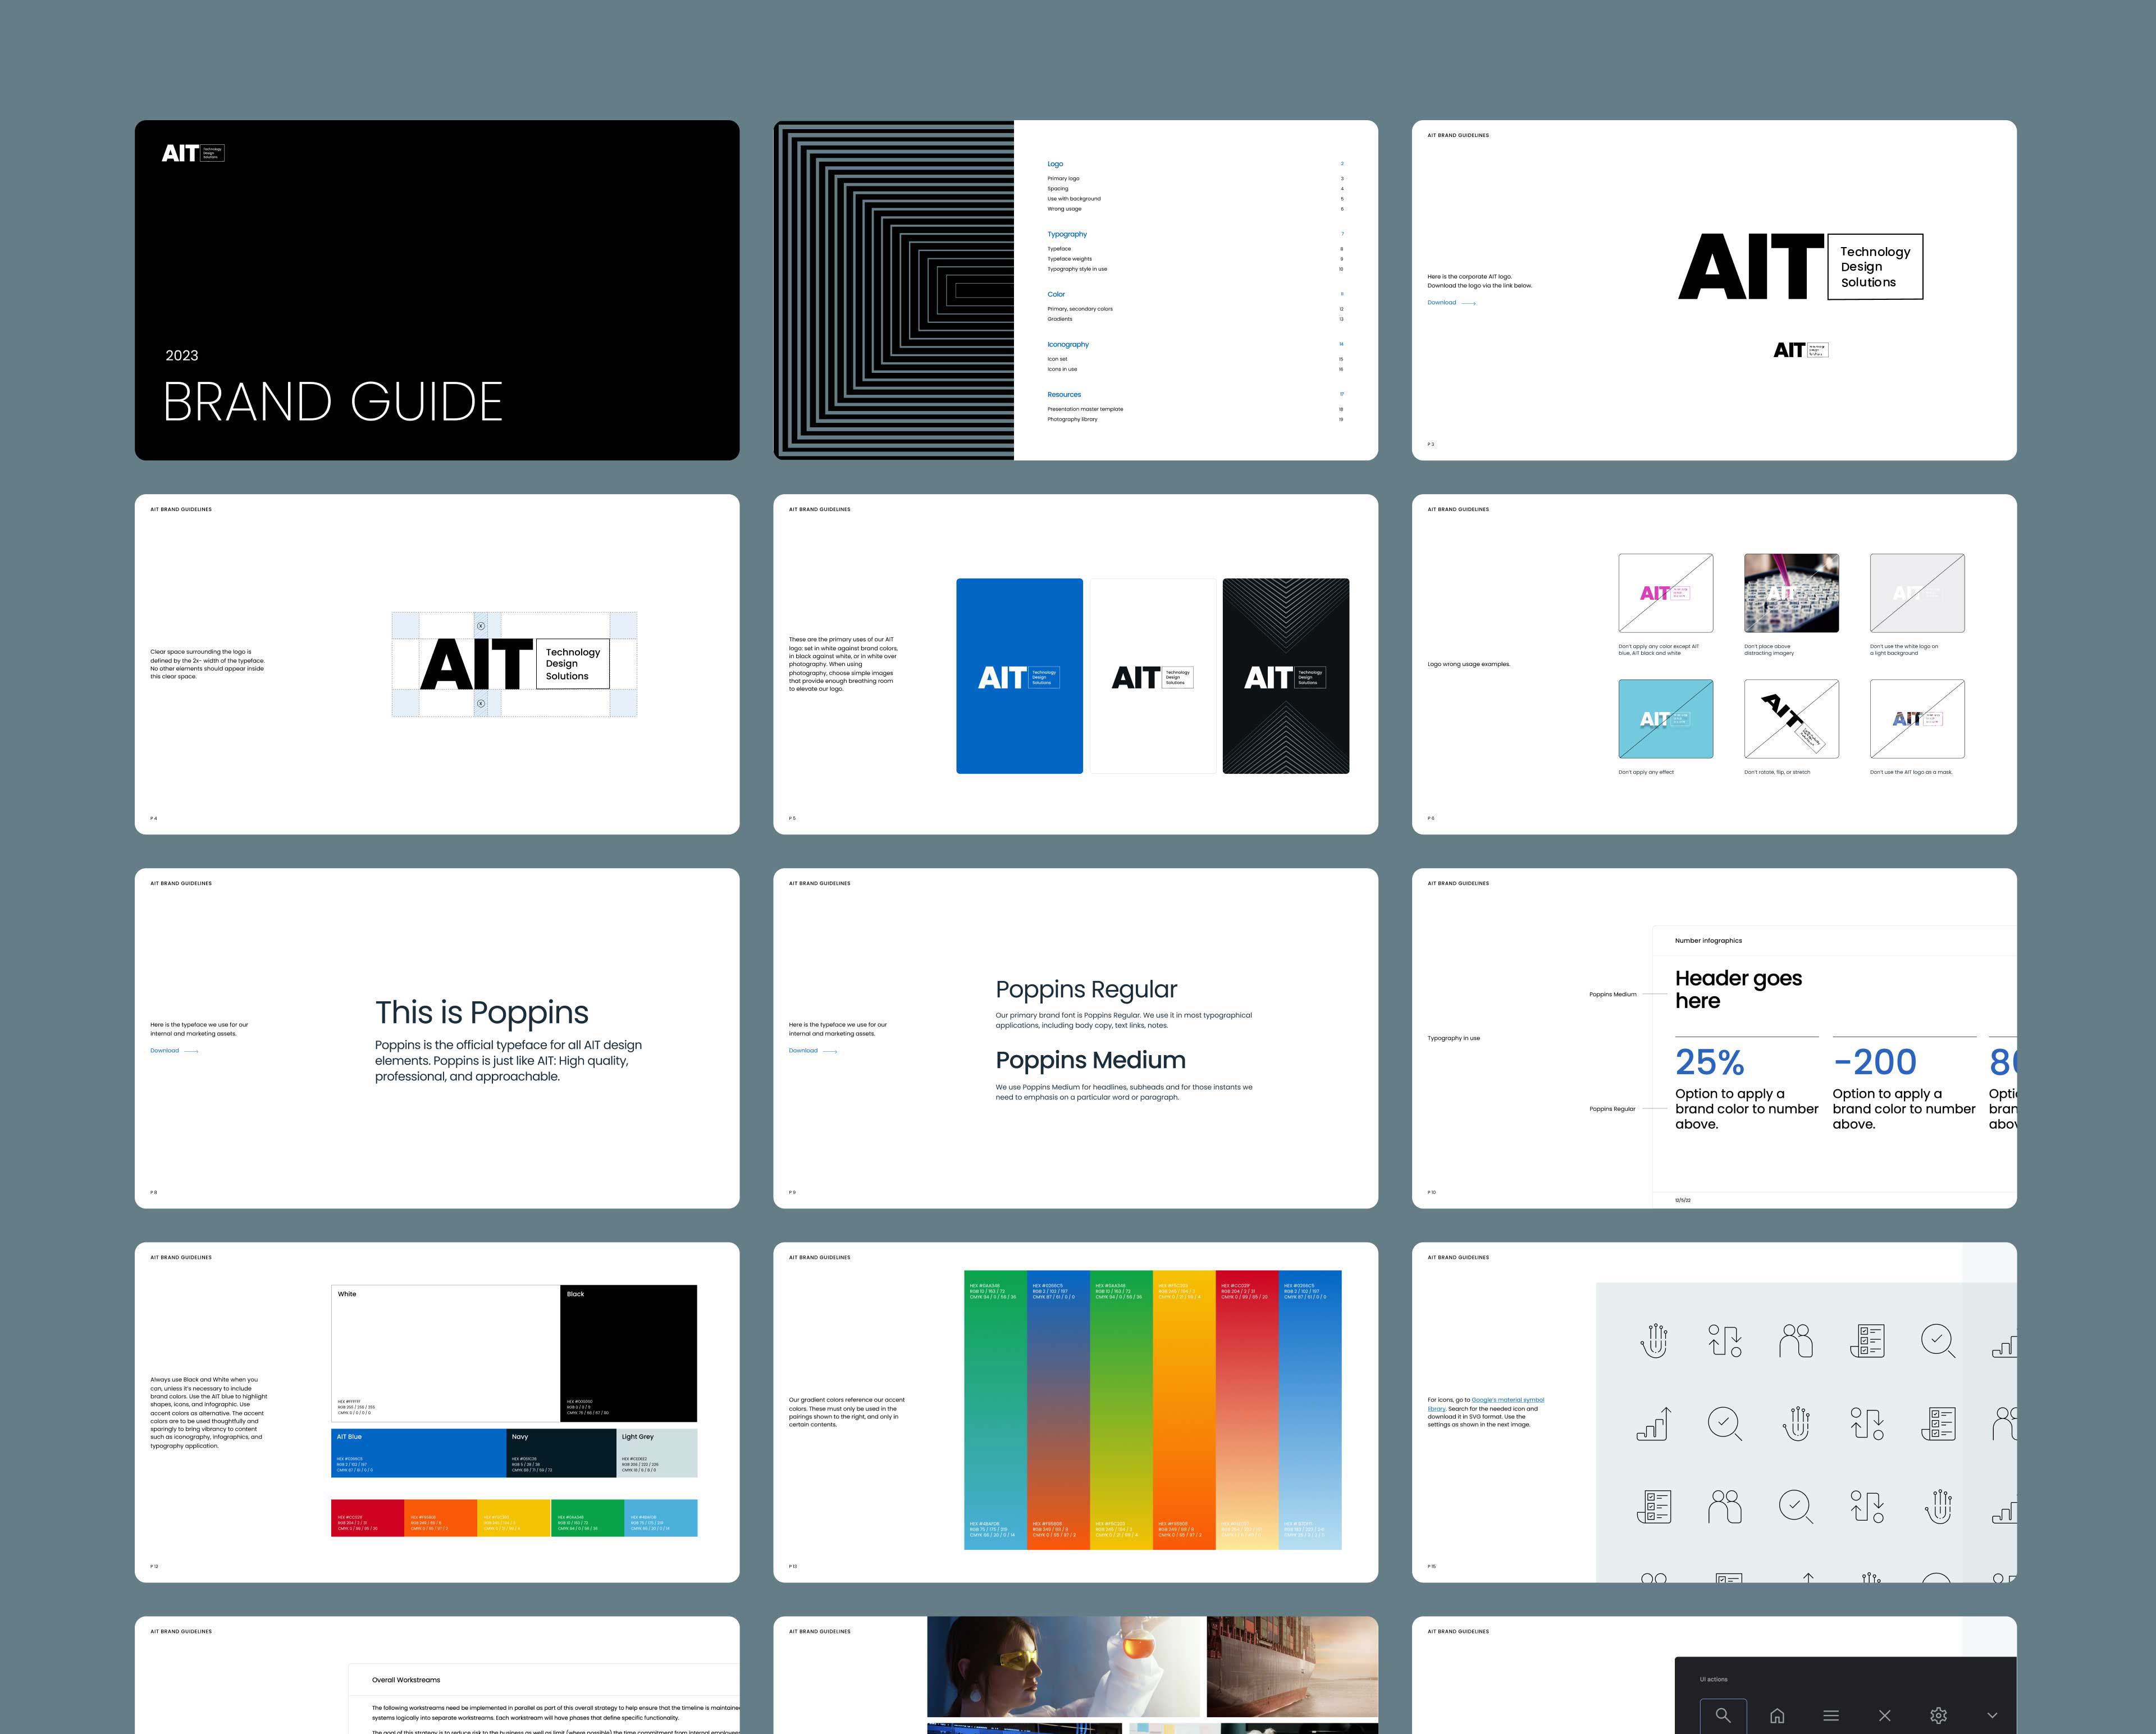Select the white background logo card
Screen dimensions: 2156x1734
click(x=1153, y=676)
